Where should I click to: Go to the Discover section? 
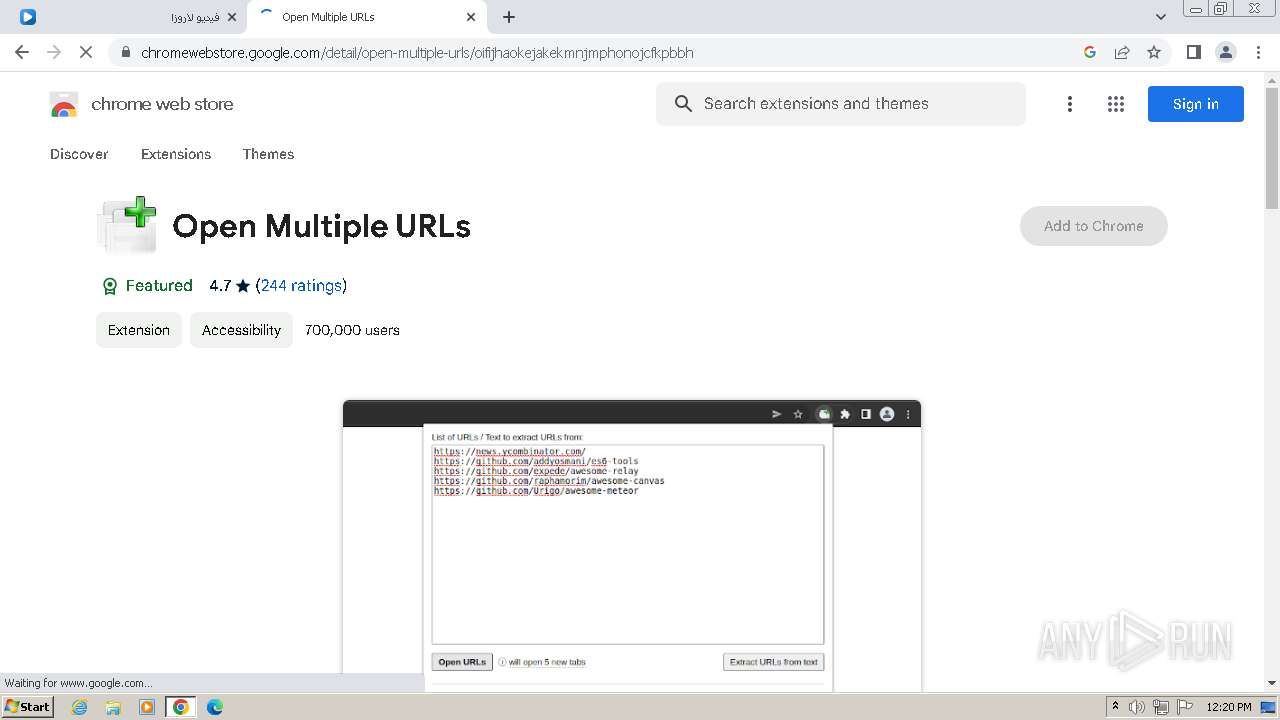(79, 154)
